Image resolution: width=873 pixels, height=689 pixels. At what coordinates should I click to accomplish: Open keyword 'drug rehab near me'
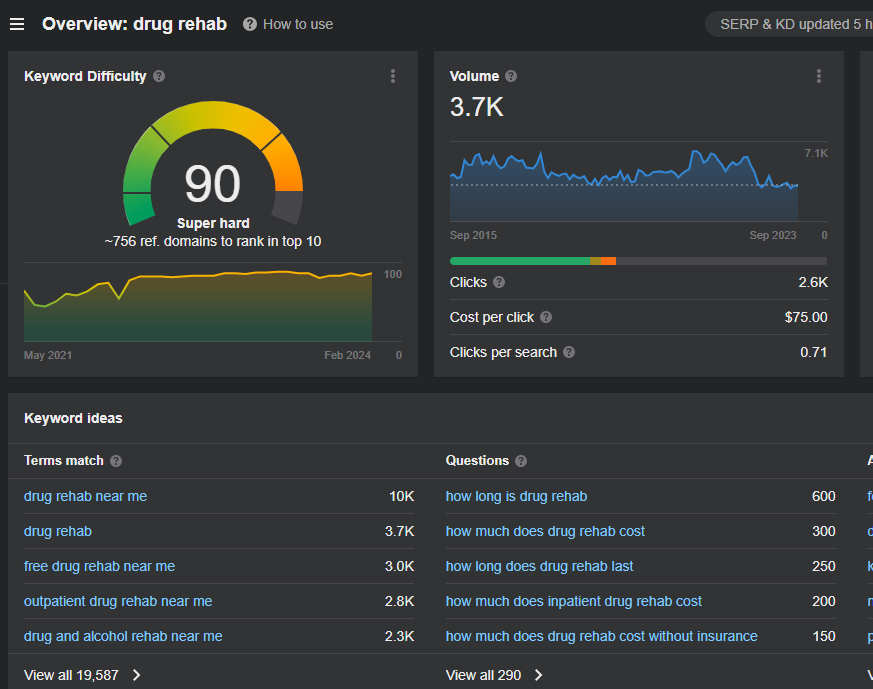[x=85, y=496]
